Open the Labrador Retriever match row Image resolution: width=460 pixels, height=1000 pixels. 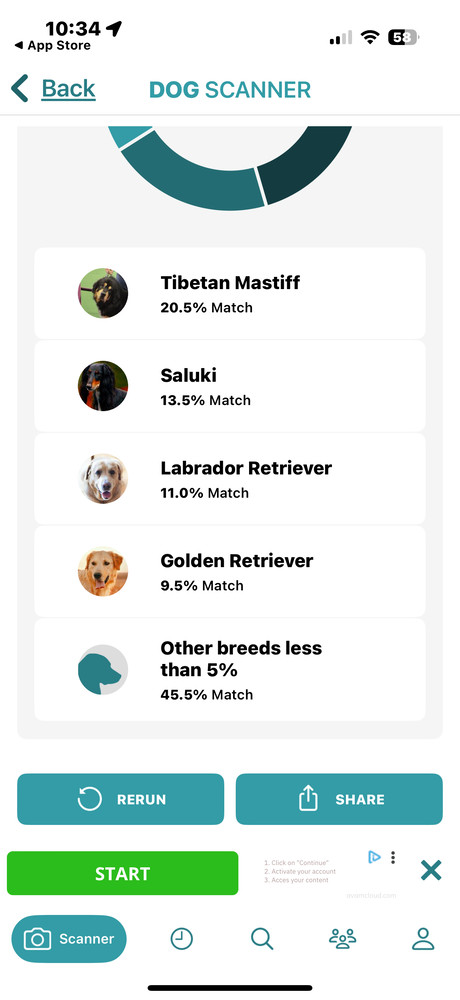(230, 478)
